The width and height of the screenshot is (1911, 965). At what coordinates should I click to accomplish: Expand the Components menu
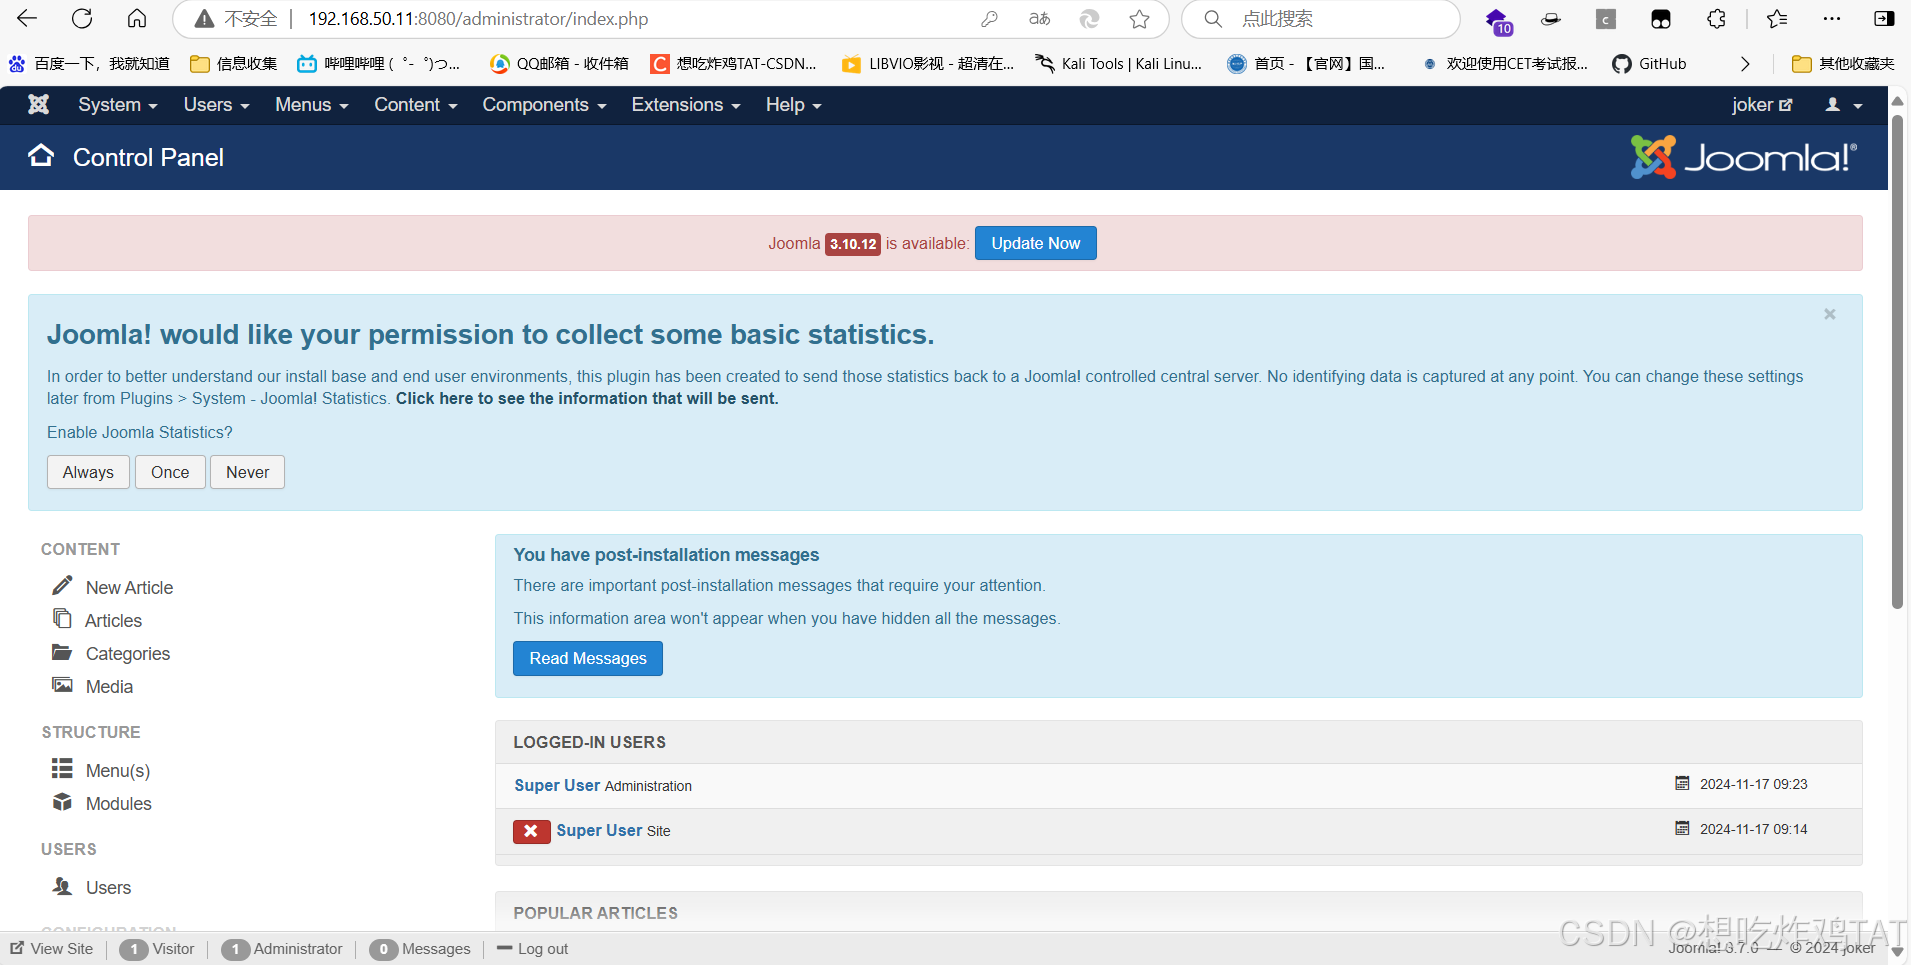545,105
